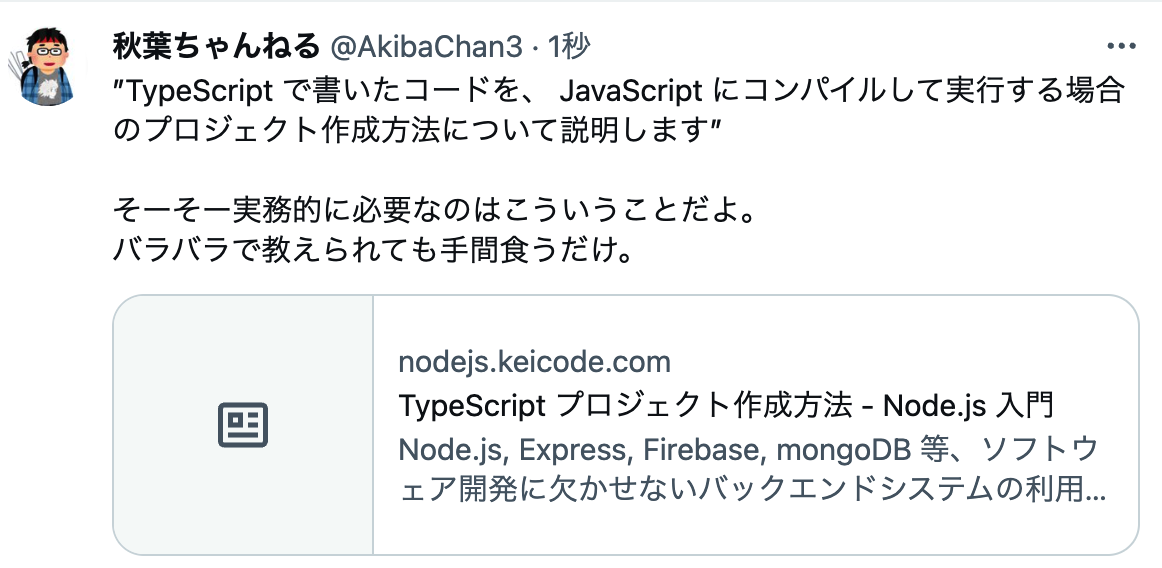Viewport: 1162px width, 568px height.
Task: Click the card description starting with Node.js, Express
Action: tap(750, 450)
